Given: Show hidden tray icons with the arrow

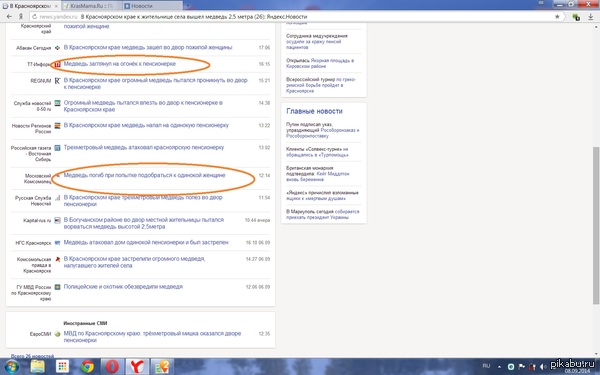Looking at the screenshot, I should pyautogui.click(x=499, y=367).
